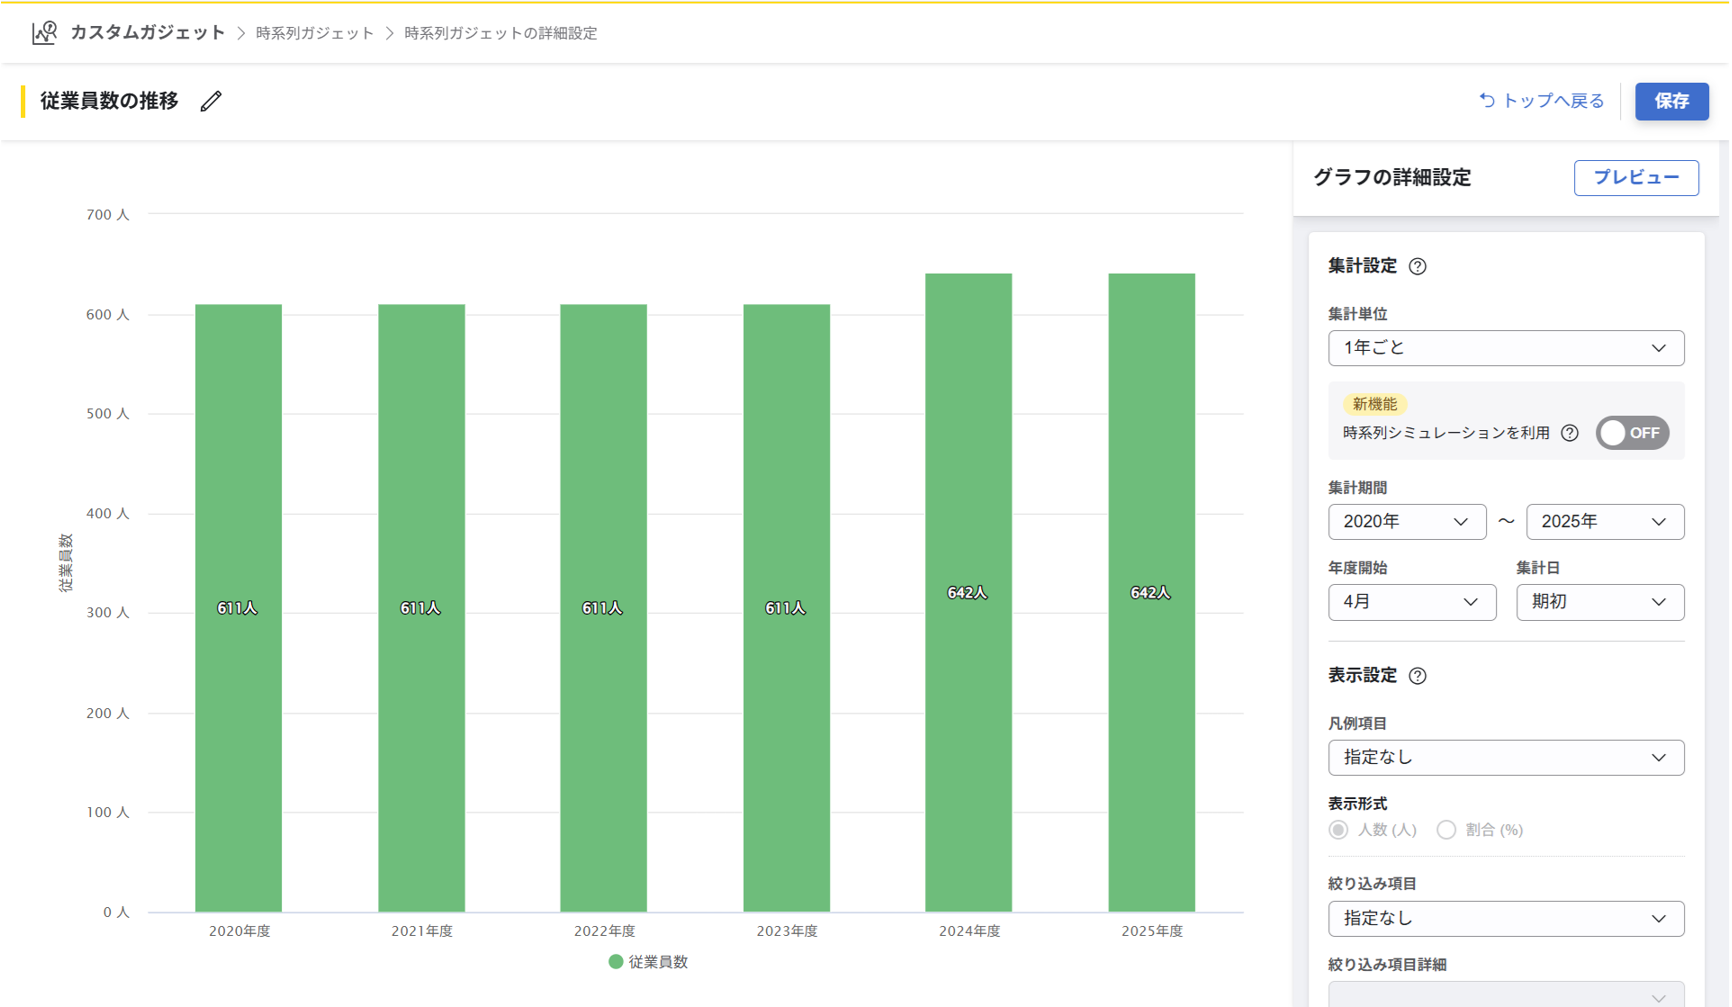
Task: Click help icon beside 時系列シミュレーションを利用
Action: pyautogui.click(x=1570, y=433)
